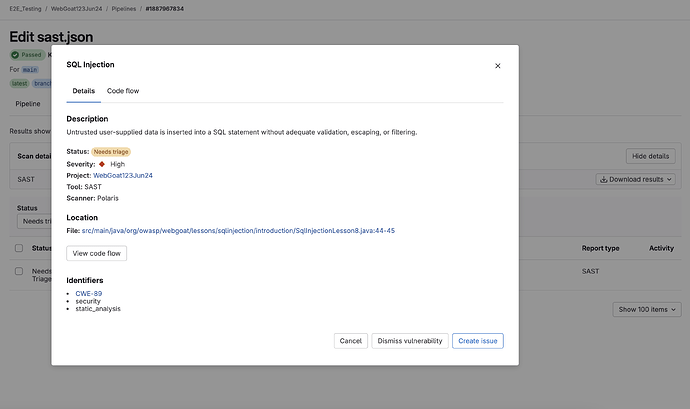The width and height of the screenshot is (690, 409).
Task: Open the SqlInjectionLesson8.java file link
Action: coord(238,230)
